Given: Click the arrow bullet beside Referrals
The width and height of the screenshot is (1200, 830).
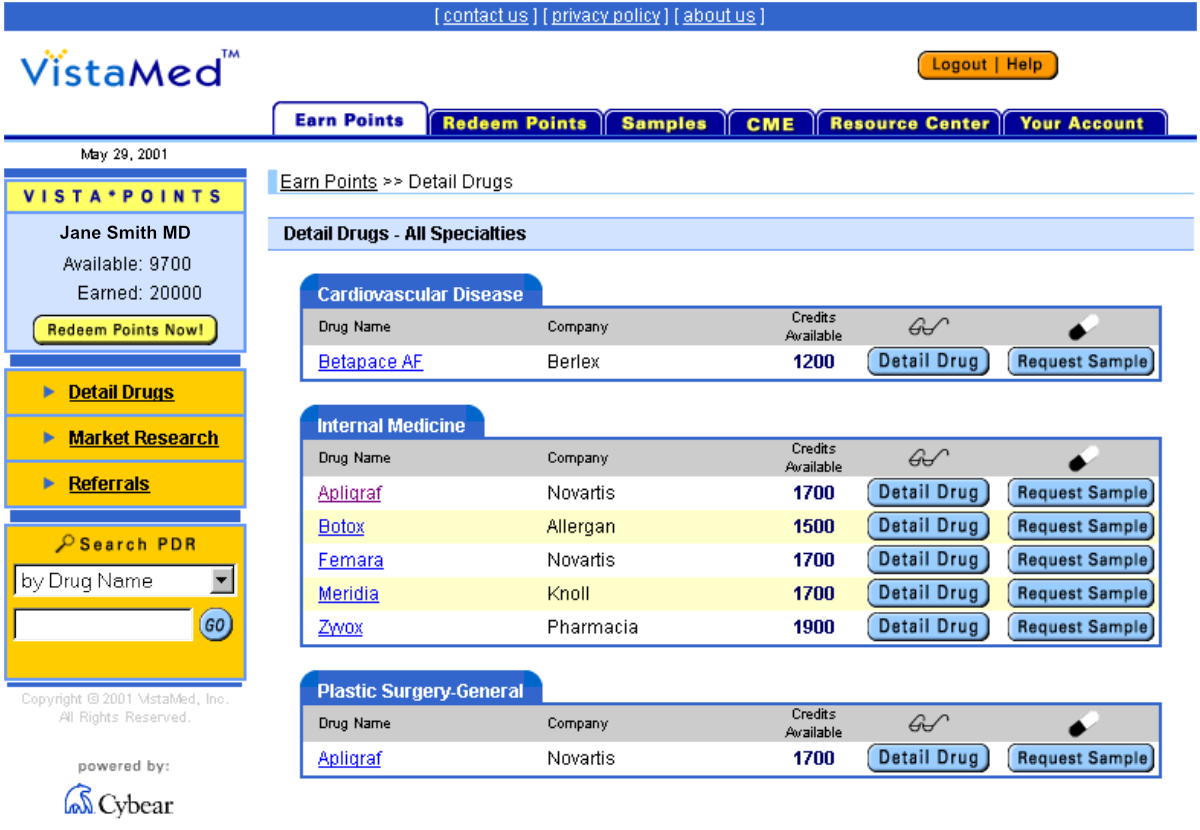Looking at the screenshot, I should point(49,484).
